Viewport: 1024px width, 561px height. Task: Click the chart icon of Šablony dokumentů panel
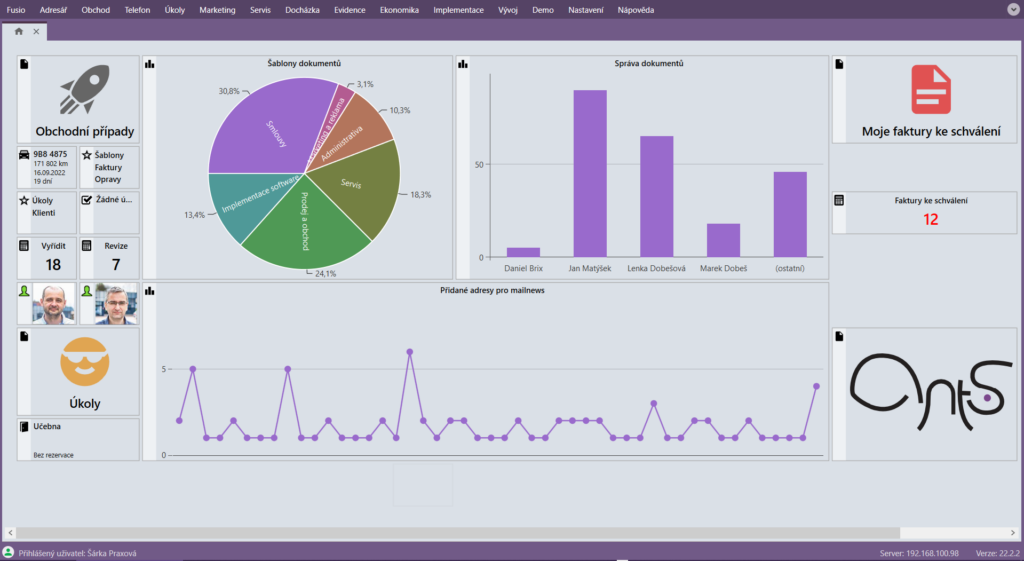point(150,64)
